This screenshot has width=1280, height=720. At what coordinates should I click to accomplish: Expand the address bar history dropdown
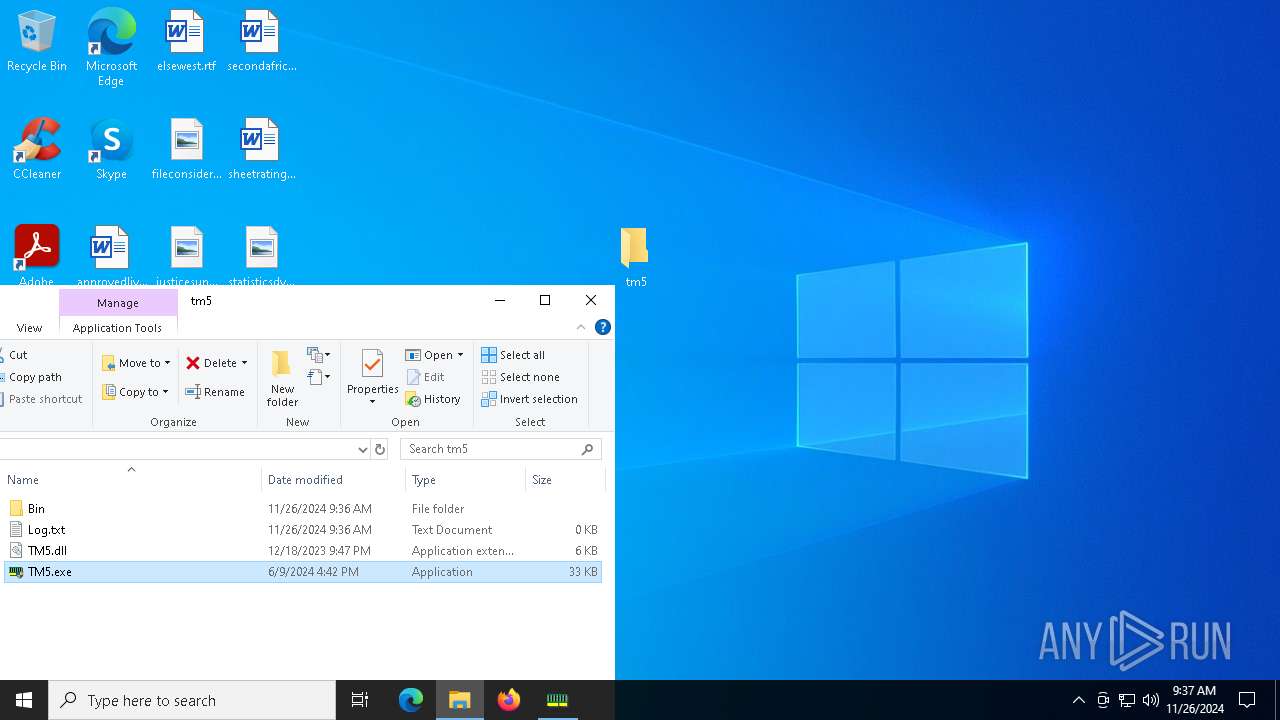coord(362,450)
